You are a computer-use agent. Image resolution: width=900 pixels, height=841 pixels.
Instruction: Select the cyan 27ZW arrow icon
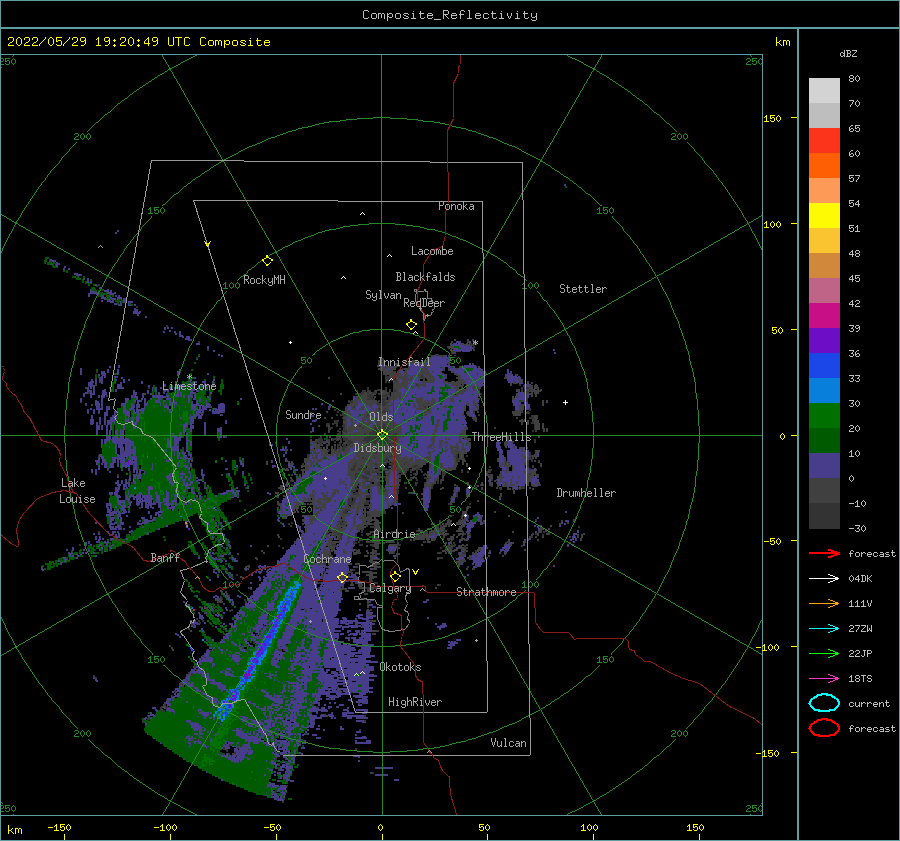824,629
